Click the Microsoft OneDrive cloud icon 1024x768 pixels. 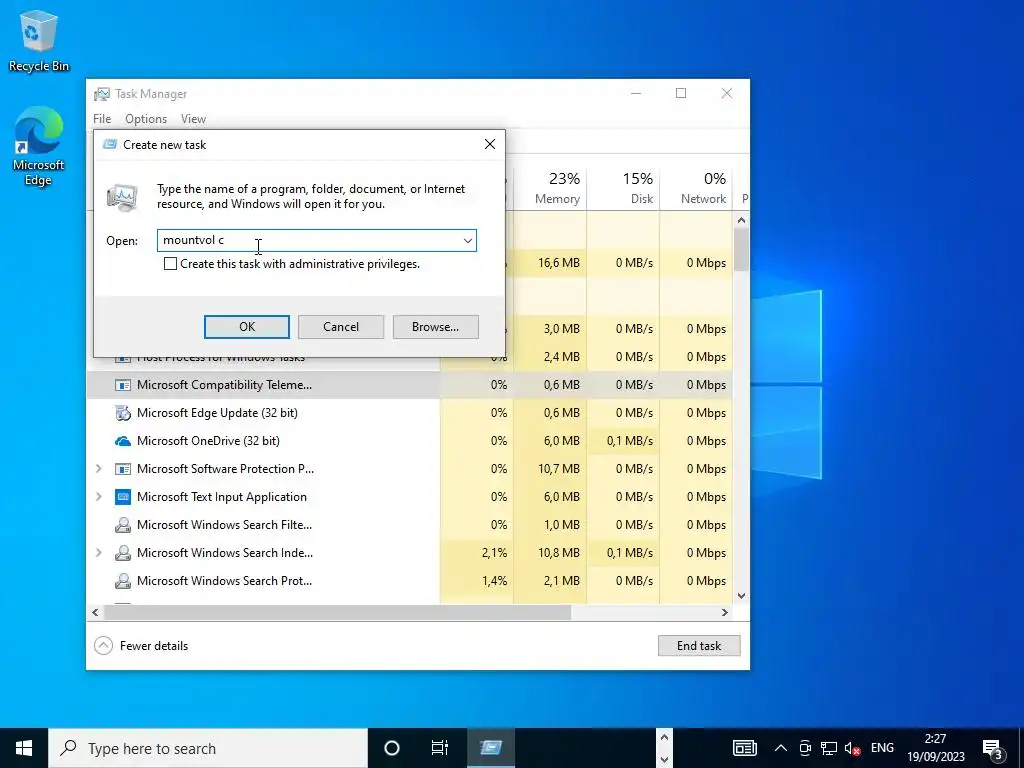coord(123,441)
